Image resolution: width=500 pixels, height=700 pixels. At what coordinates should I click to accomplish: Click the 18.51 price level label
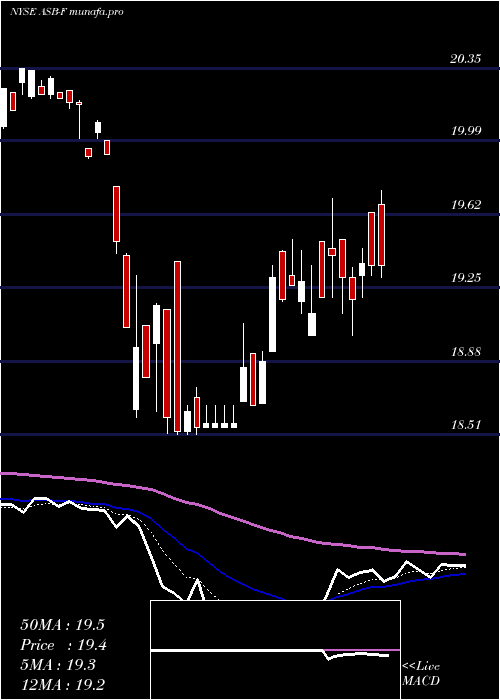pyautogui.click(x=466, y=425)
